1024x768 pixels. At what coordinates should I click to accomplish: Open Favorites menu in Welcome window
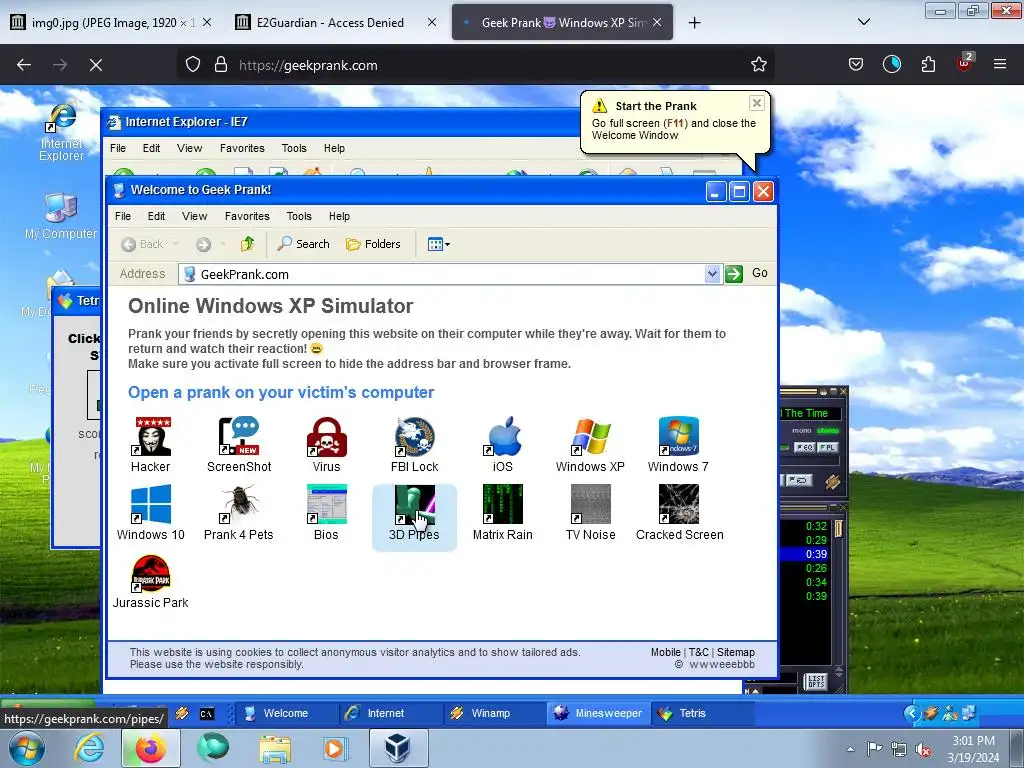click(247, 216)
